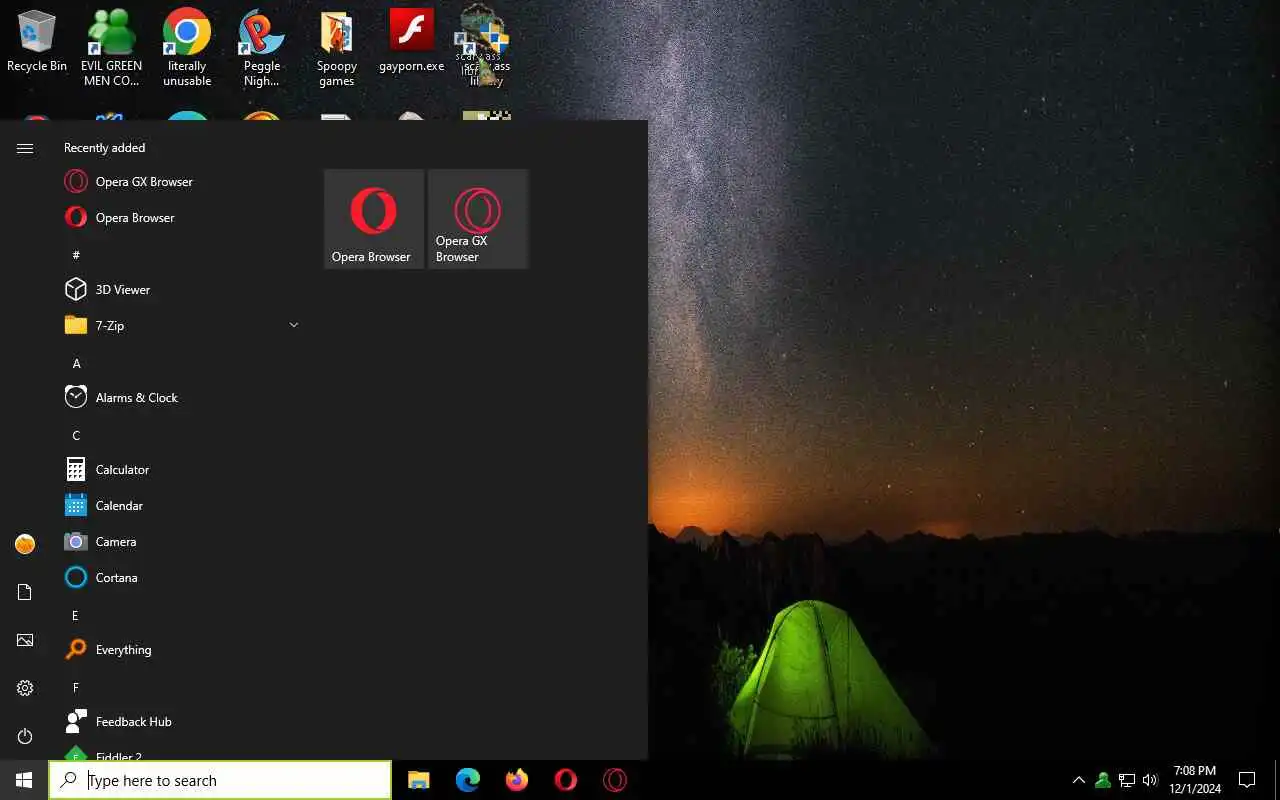Show hidden tray icons chevron
The width and height of the screenshot is (1280, 800).
[1079, 780]
